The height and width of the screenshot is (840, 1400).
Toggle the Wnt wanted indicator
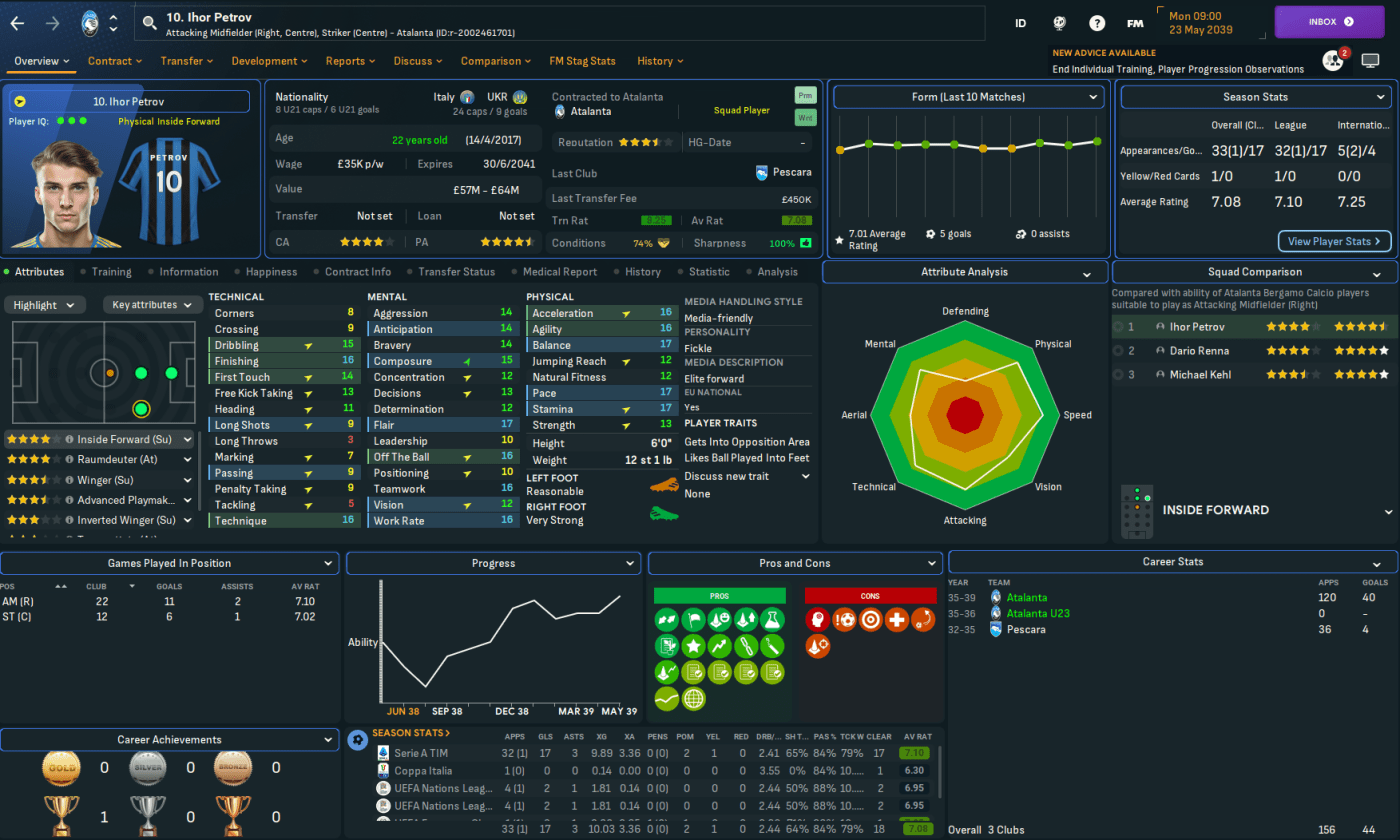[805, 118]
